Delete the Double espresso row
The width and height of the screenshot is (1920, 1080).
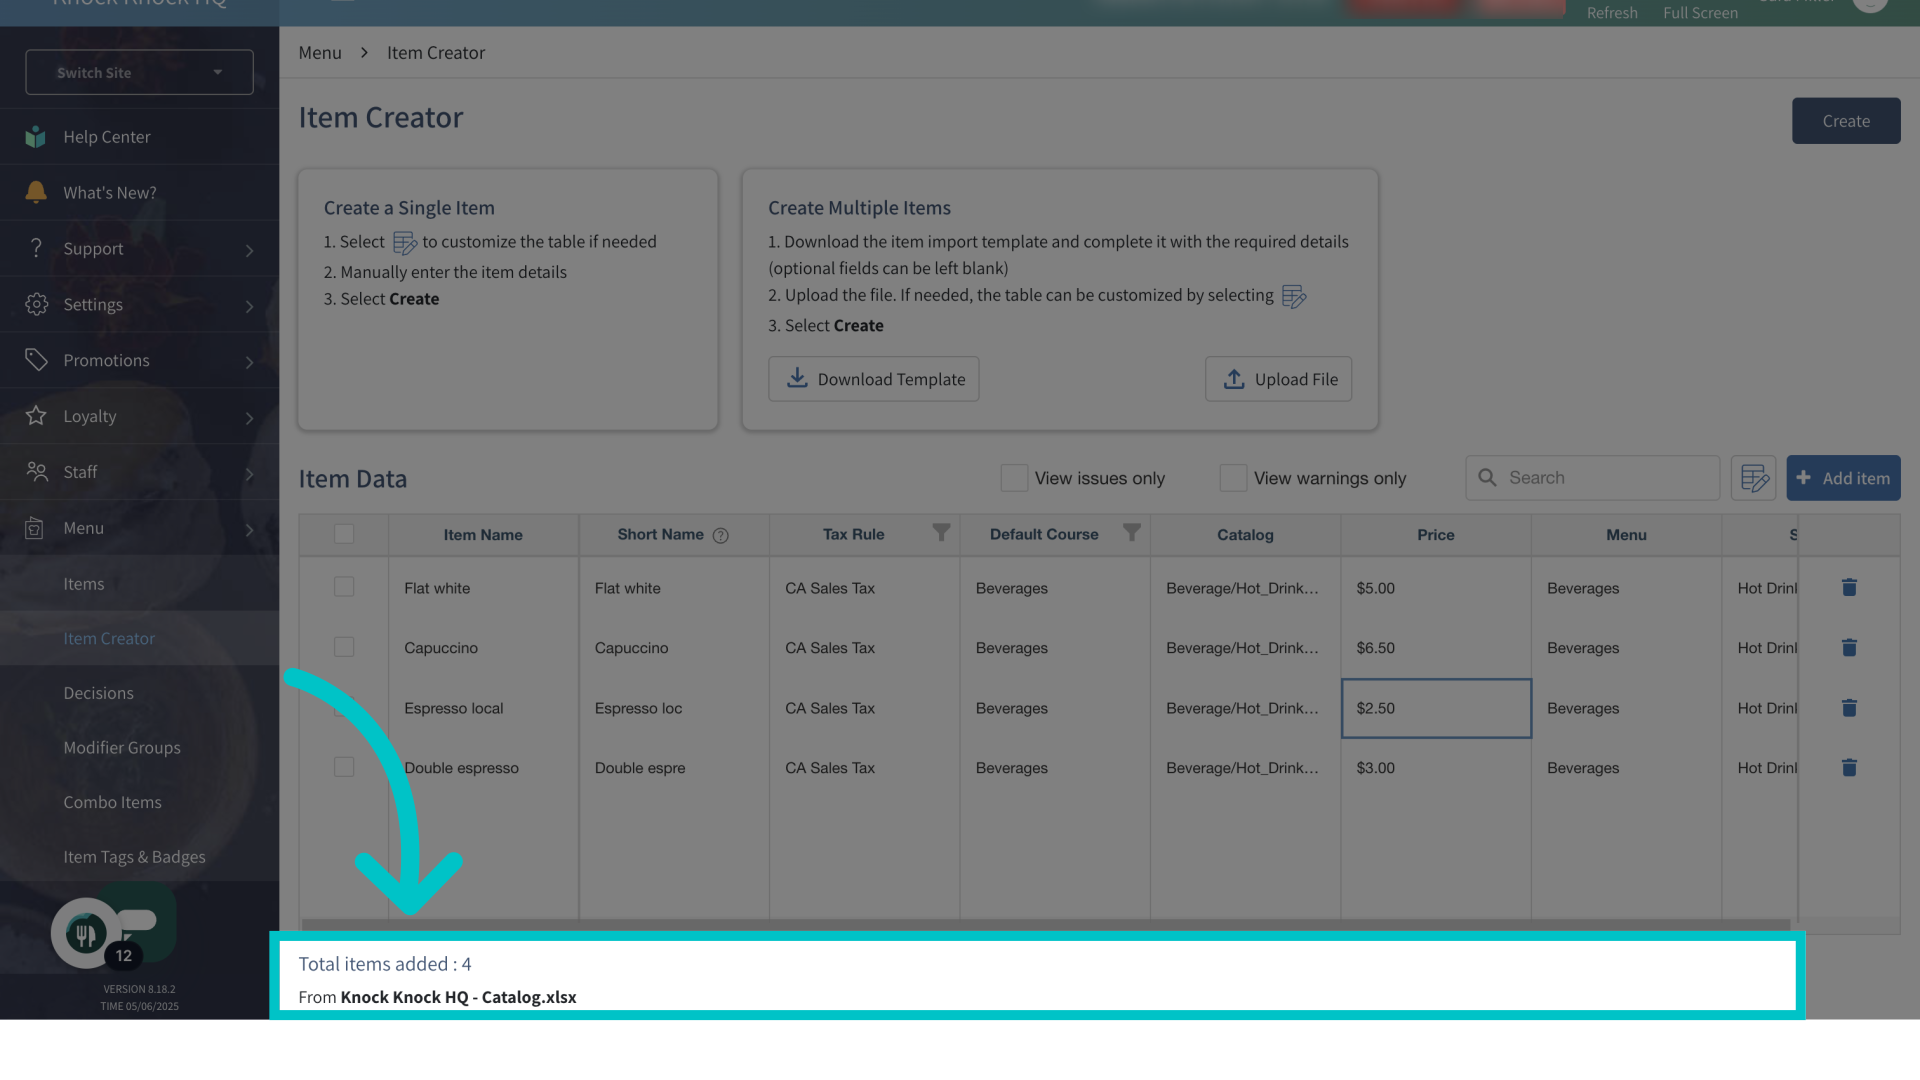1849,768
